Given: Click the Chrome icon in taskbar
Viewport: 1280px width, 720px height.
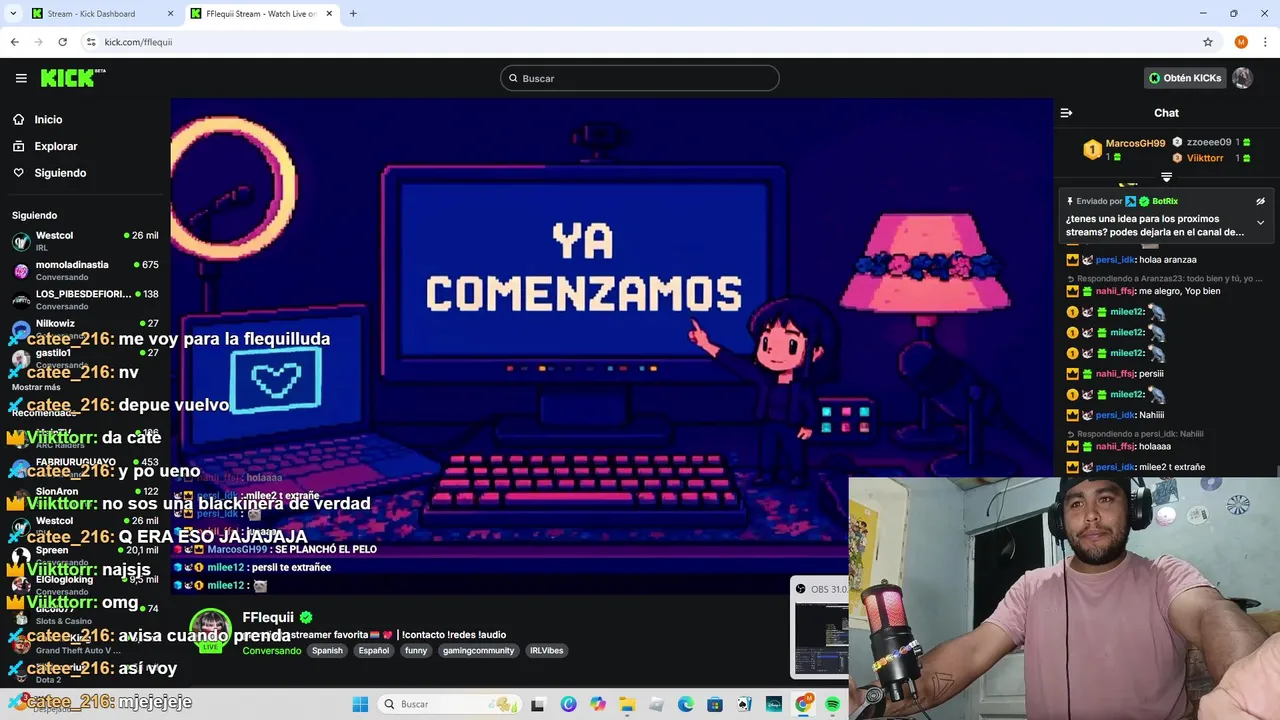Looking at the screenshot, I should pos(803,704).
